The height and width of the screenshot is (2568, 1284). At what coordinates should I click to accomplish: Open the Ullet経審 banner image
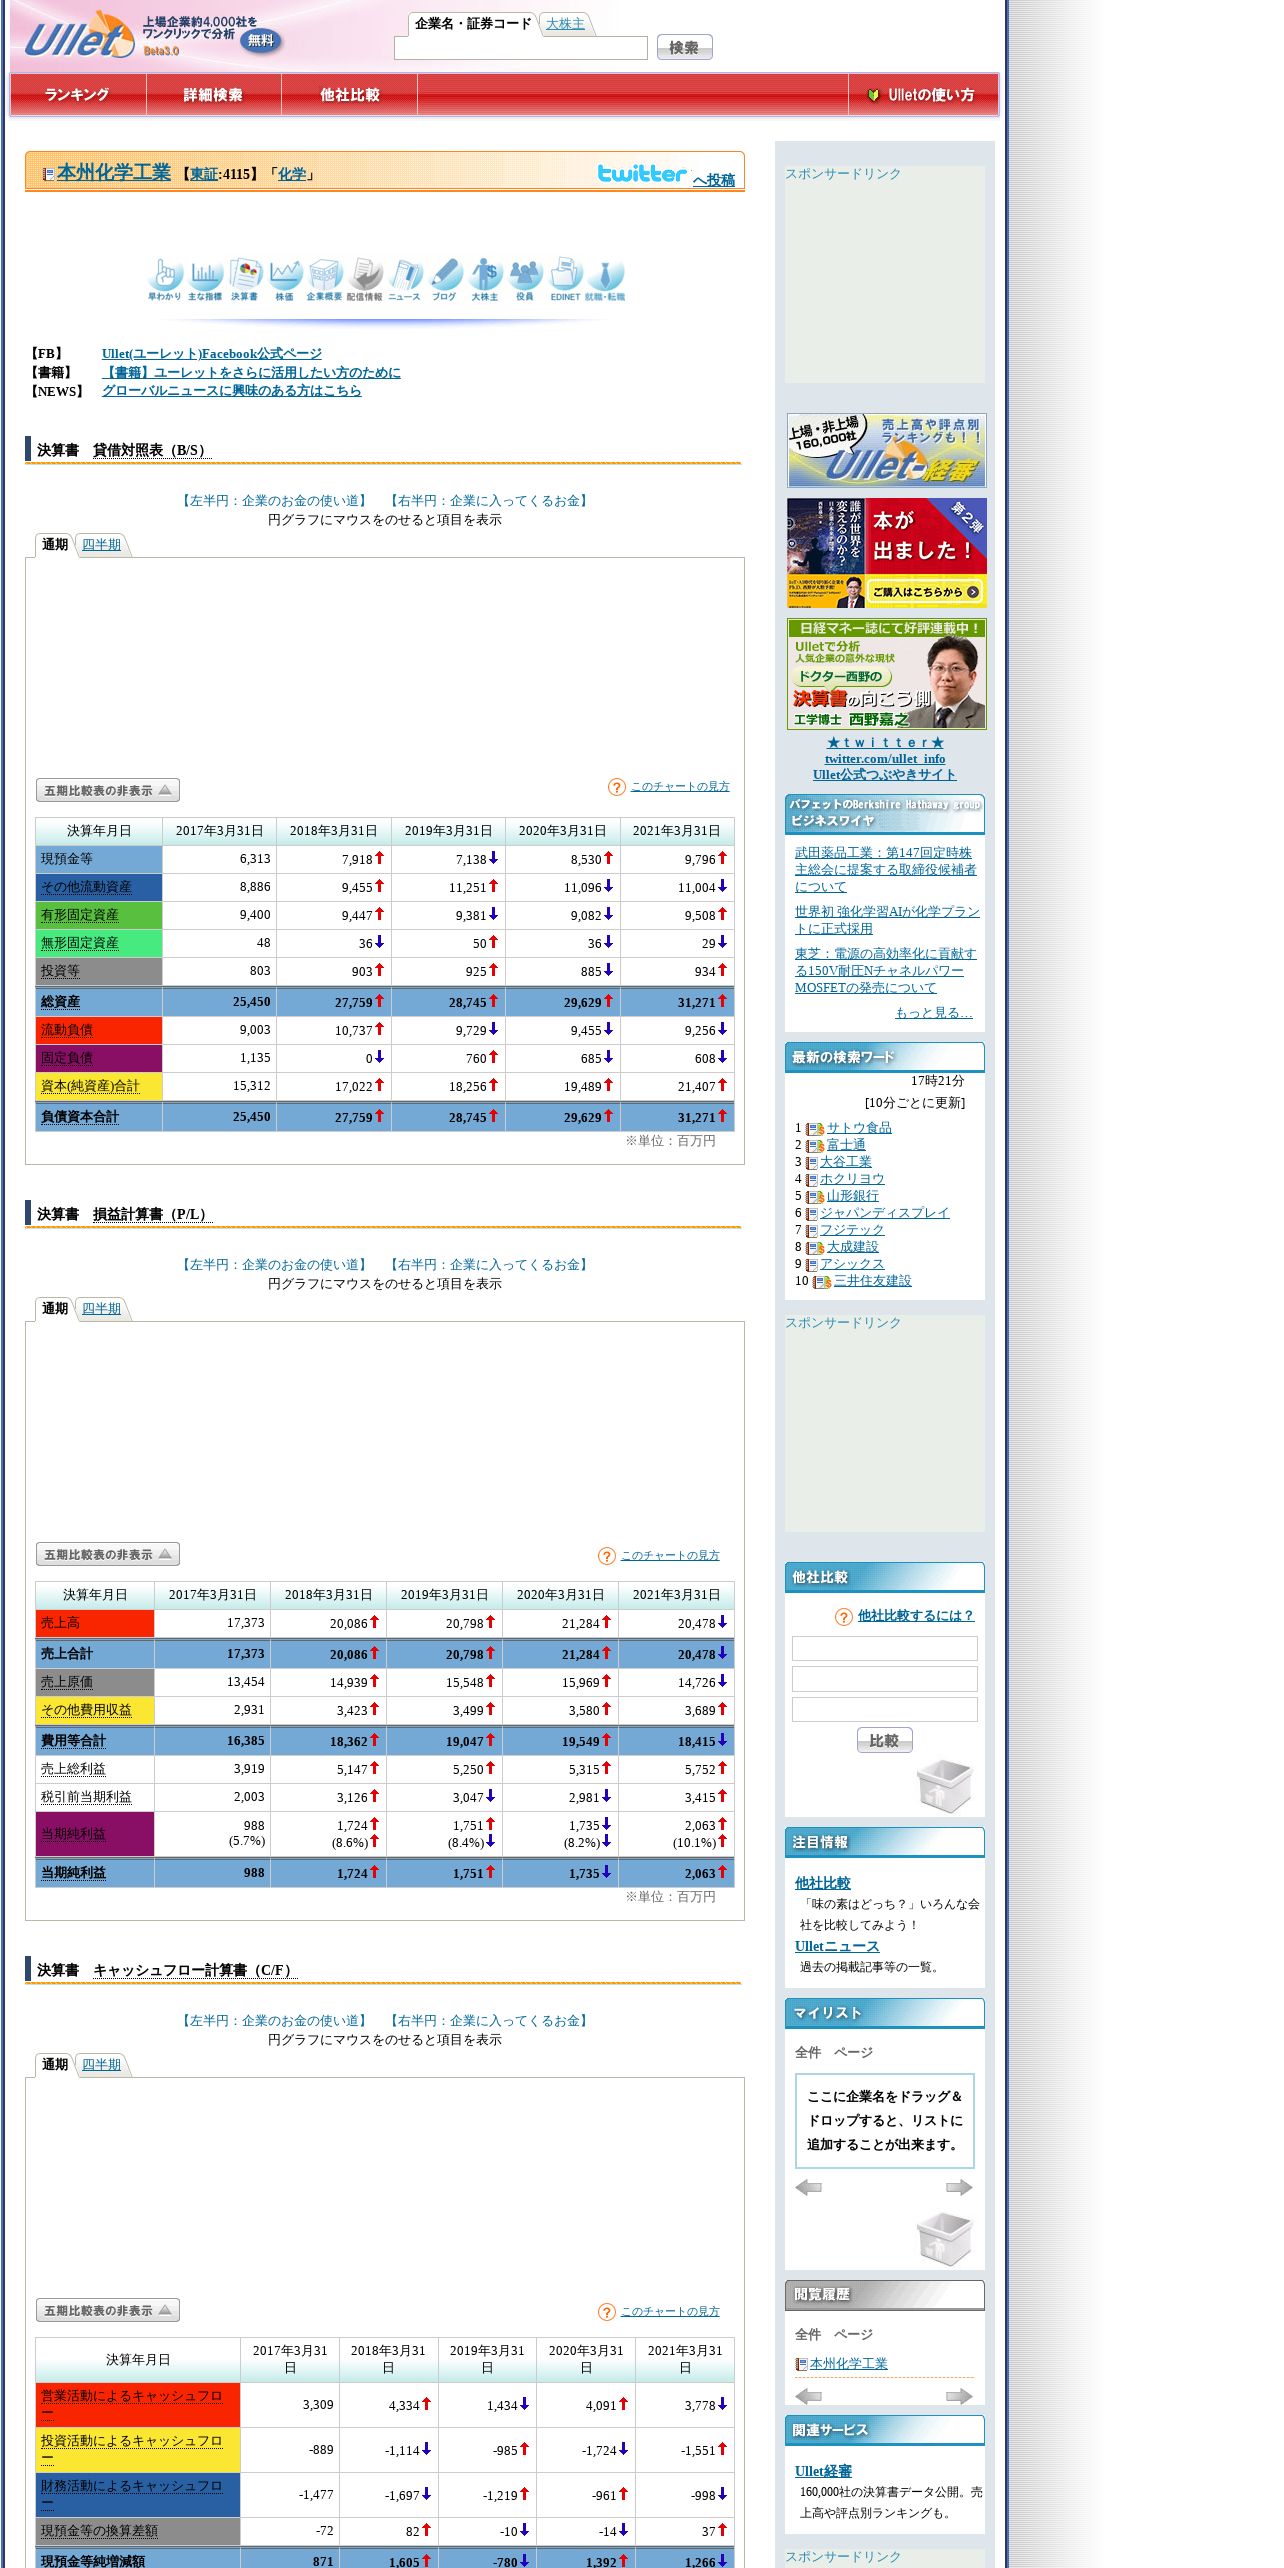point(887,451)
